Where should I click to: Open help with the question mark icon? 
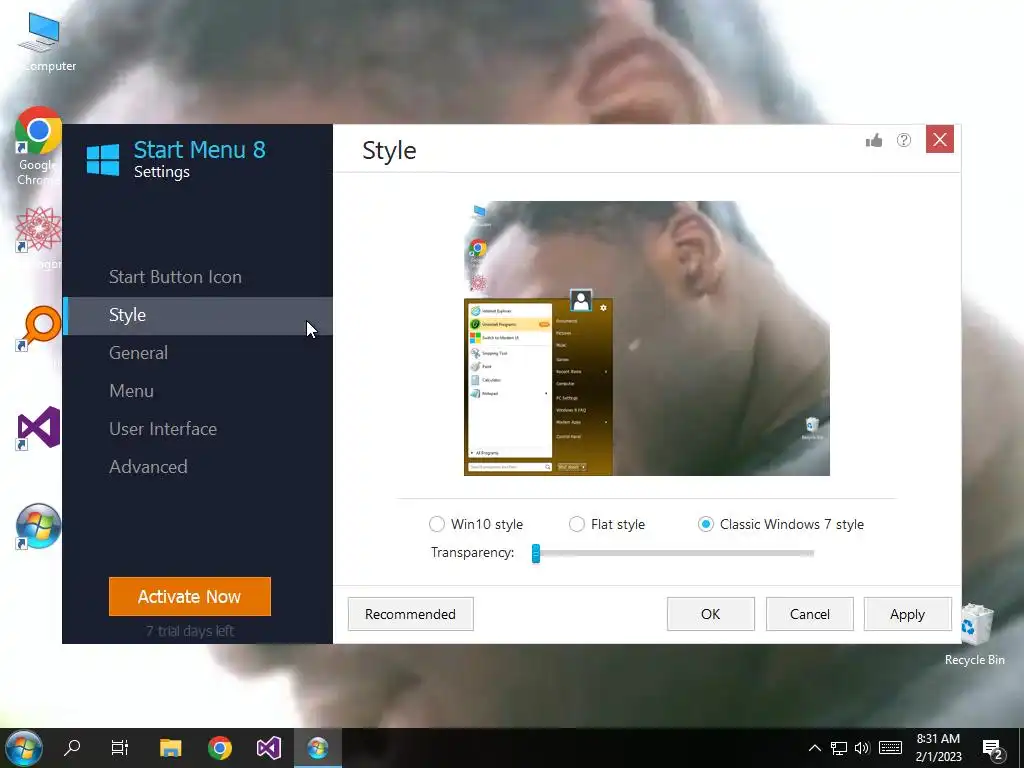[904, 140]
